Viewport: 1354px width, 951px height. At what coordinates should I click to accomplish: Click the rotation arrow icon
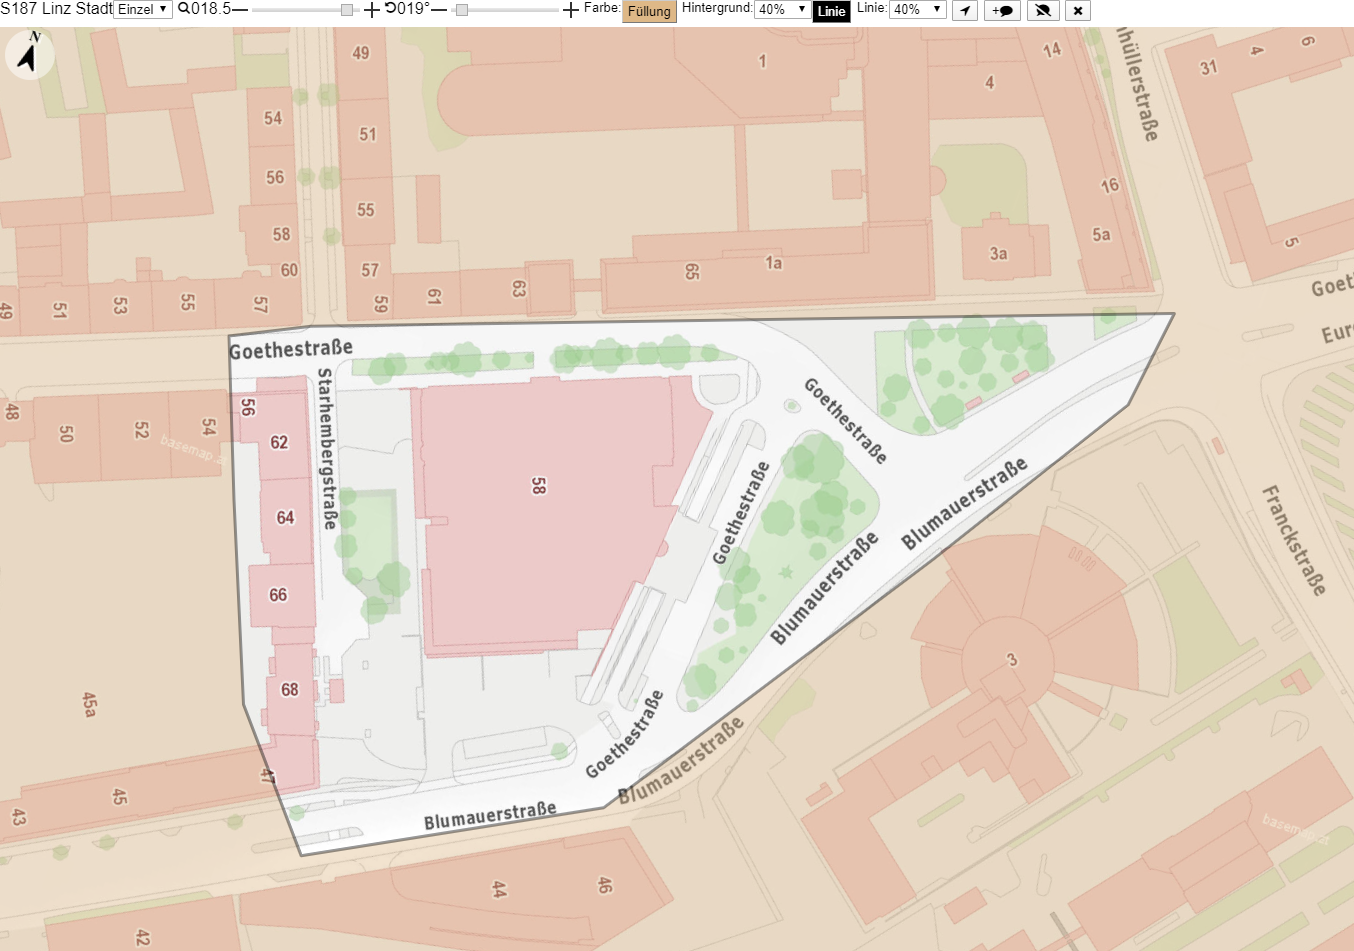(x=391, y=9)
